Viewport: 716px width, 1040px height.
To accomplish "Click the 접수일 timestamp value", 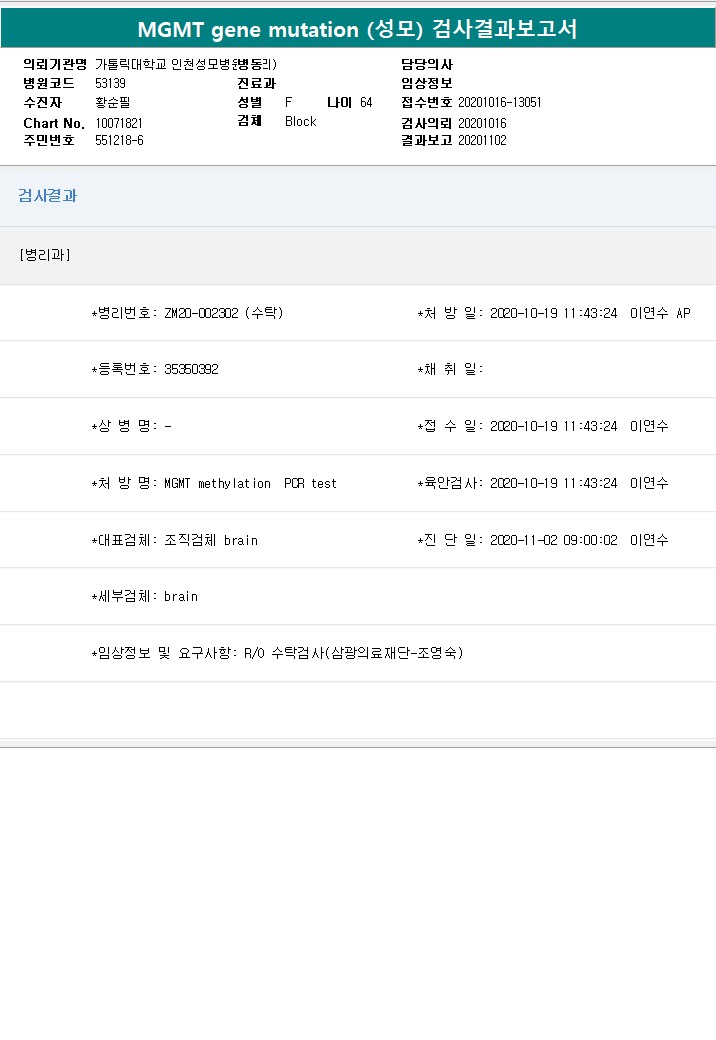I will [x=553, y=426].
